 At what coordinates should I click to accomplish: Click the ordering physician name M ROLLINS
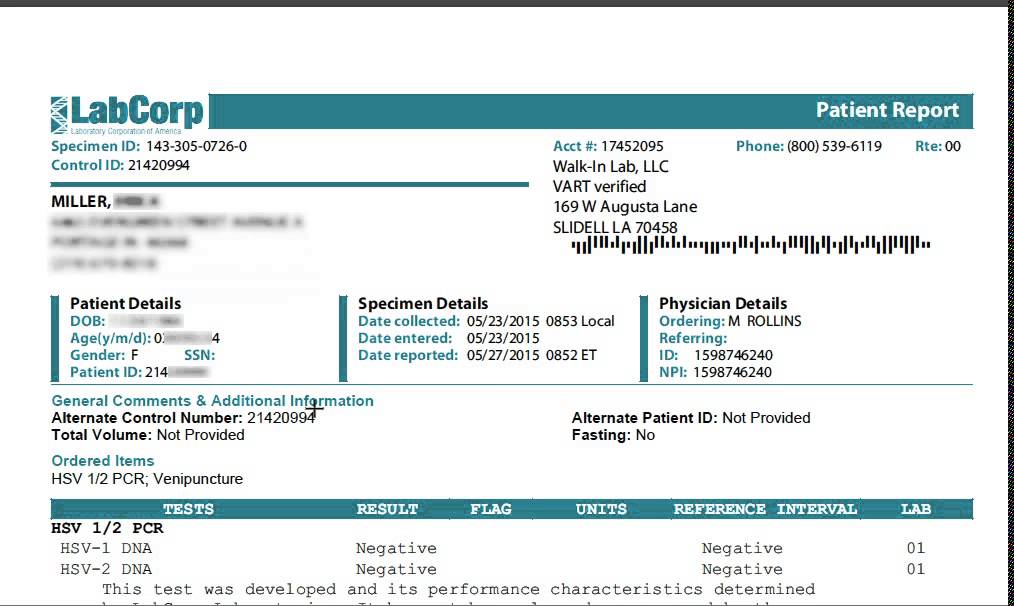(x=765, y=321)
